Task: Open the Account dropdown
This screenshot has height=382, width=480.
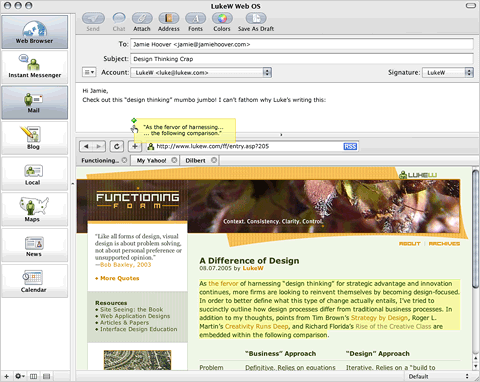Action: 201,73
